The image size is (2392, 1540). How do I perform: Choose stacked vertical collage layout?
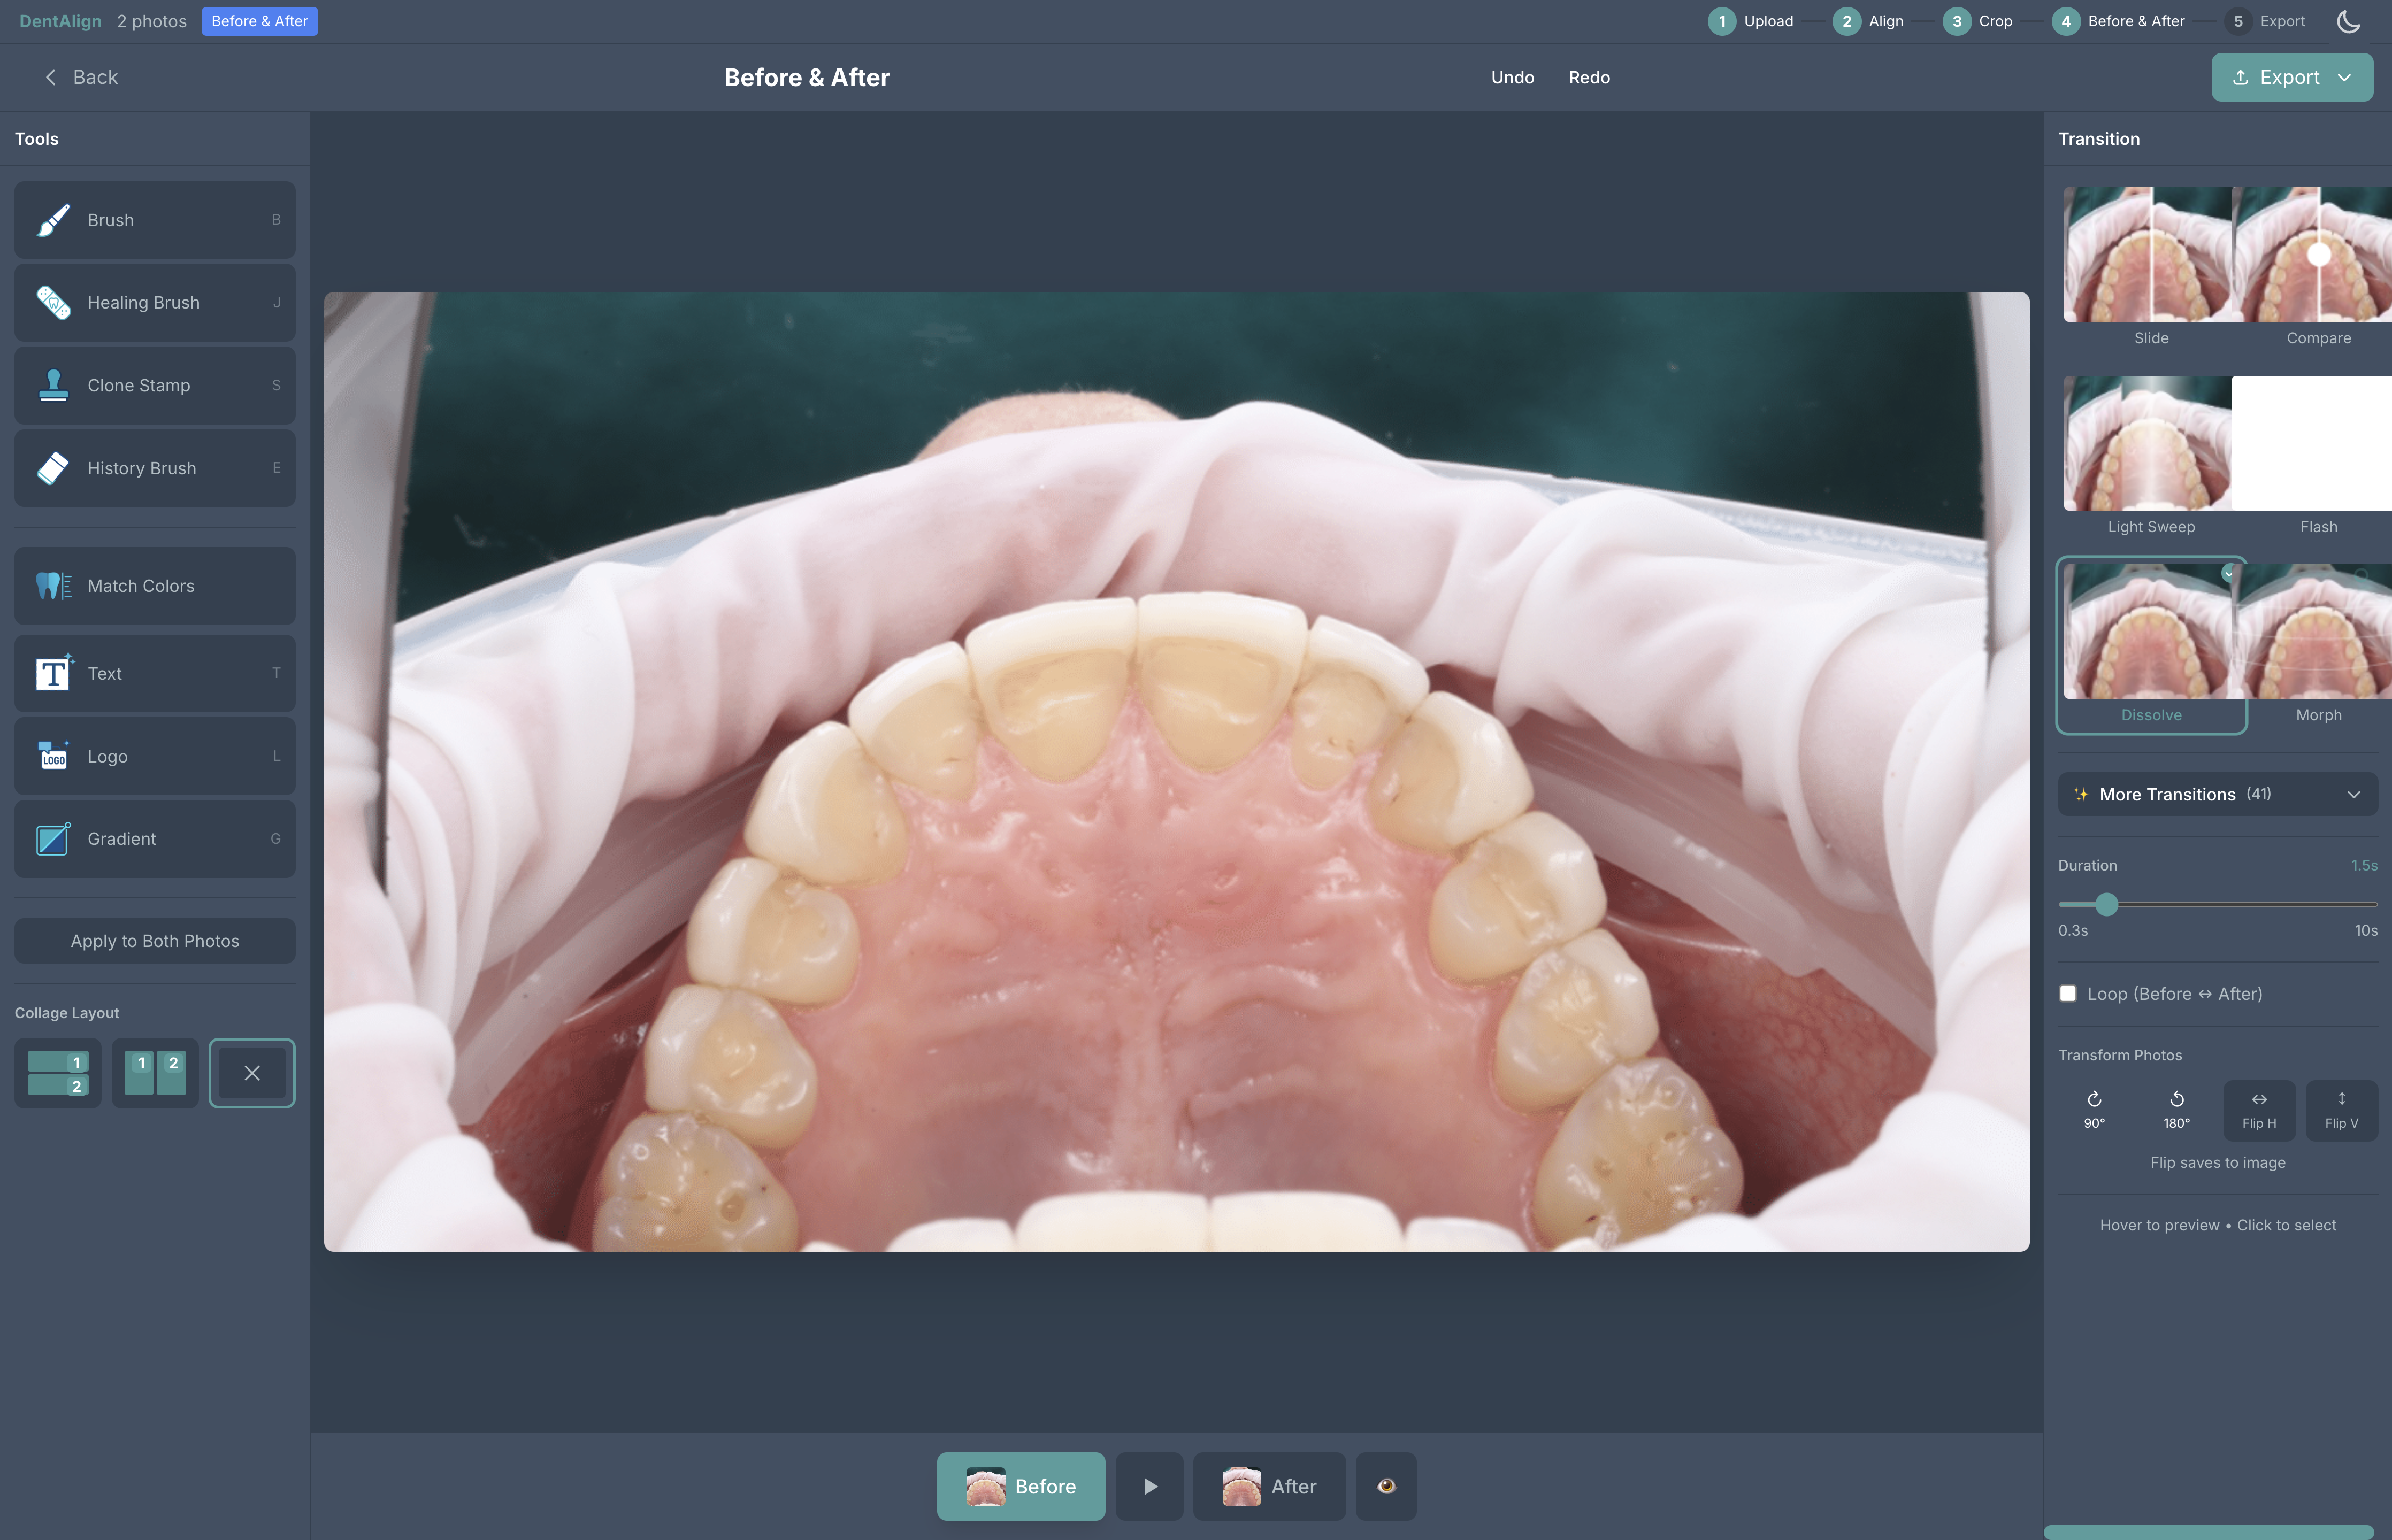[x=57, y=1073]
